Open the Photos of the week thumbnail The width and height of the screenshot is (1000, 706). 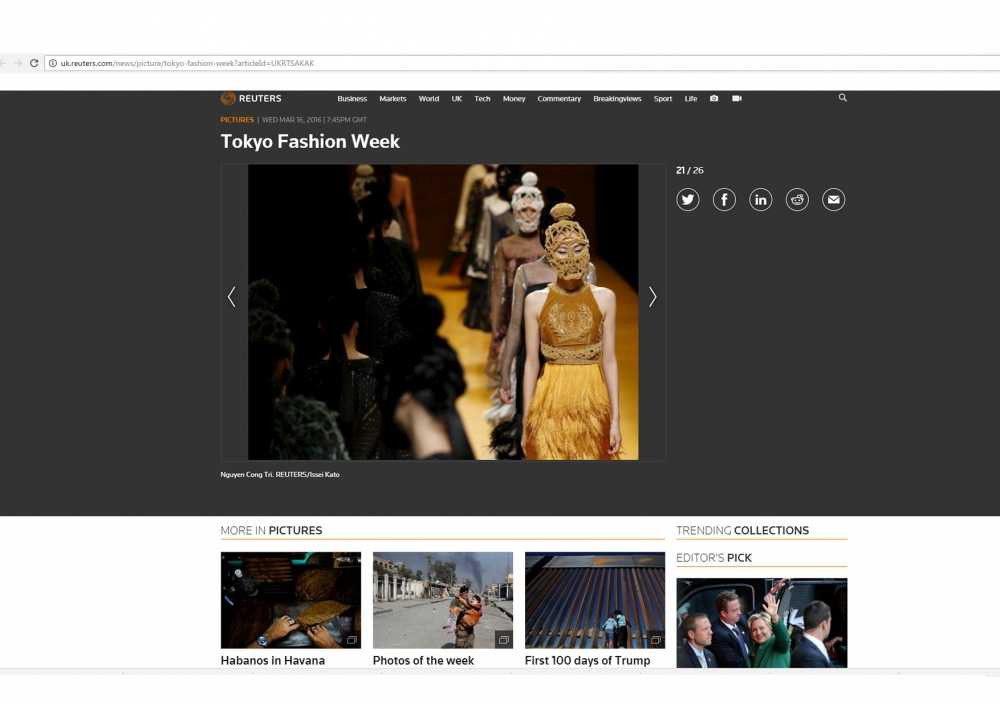point(442,600)
